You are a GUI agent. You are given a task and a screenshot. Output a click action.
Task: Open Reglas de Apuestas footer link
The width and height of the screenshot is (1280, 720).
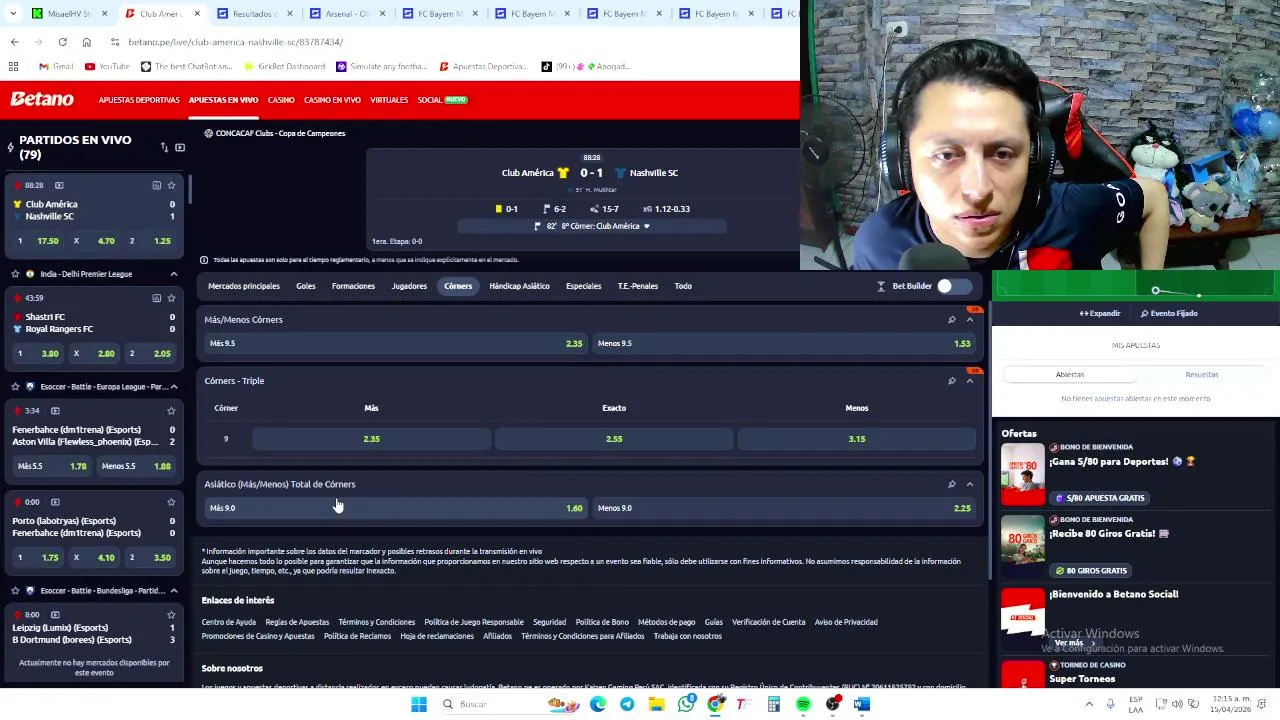click(x=297, y=622)
